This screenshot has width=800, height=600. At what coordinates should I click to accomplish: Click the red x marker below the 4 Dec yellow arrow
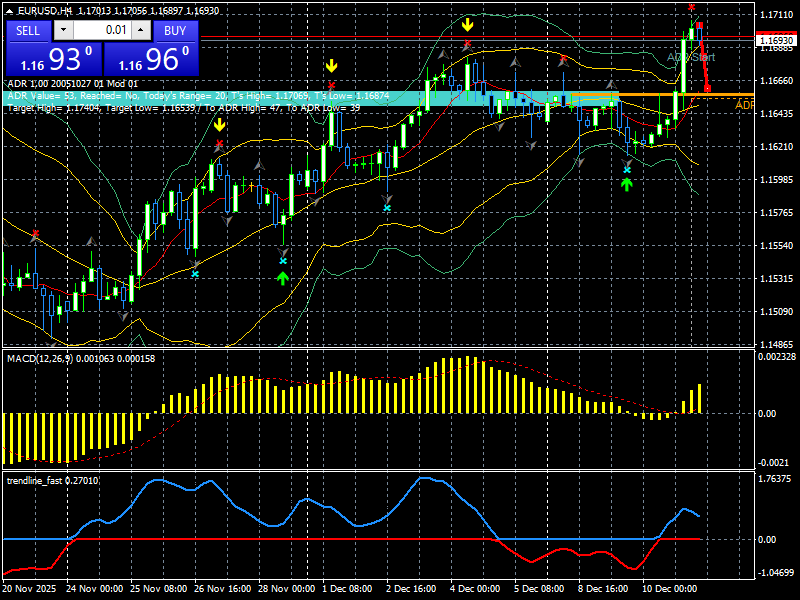point(467,43)
